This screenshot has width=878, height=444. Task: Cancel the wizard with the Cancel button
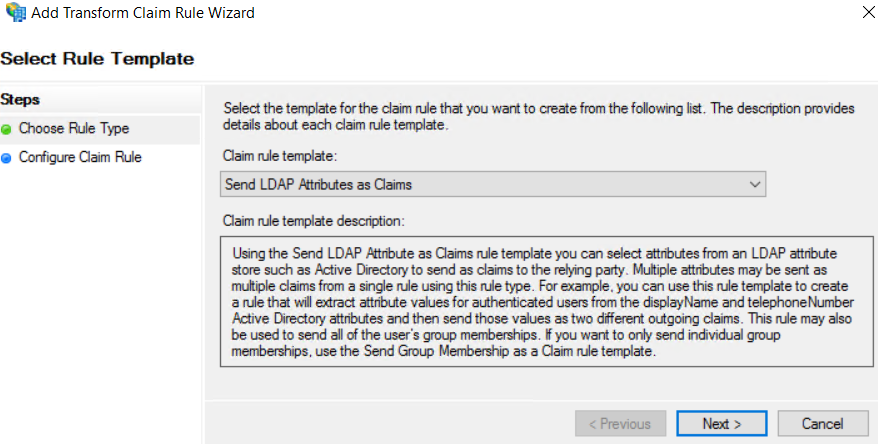[x=823, y=424]
